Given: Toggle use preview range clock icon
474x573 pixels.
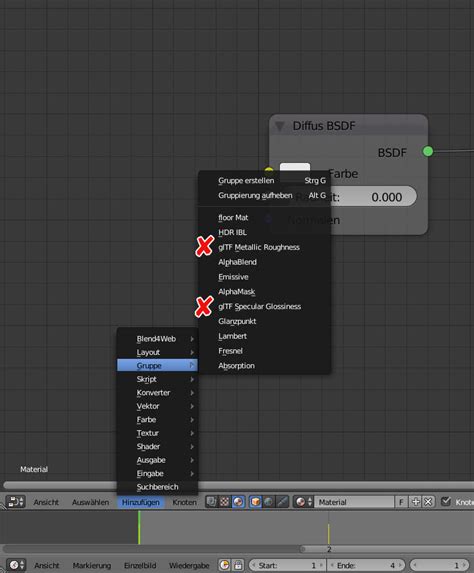Looking at the screenshot, I should click(224, 565).
